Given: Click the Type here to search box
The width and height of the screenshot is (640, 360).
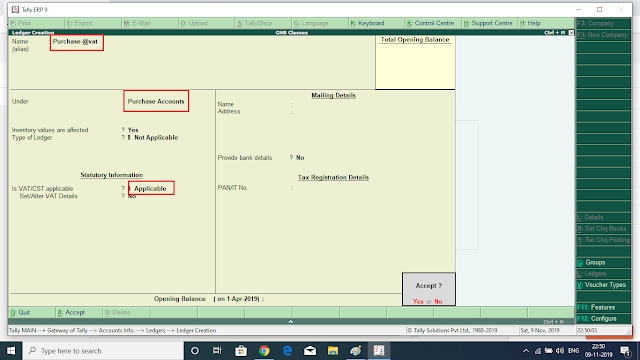Looking at the screenshot, I should [x=104, y=351].
